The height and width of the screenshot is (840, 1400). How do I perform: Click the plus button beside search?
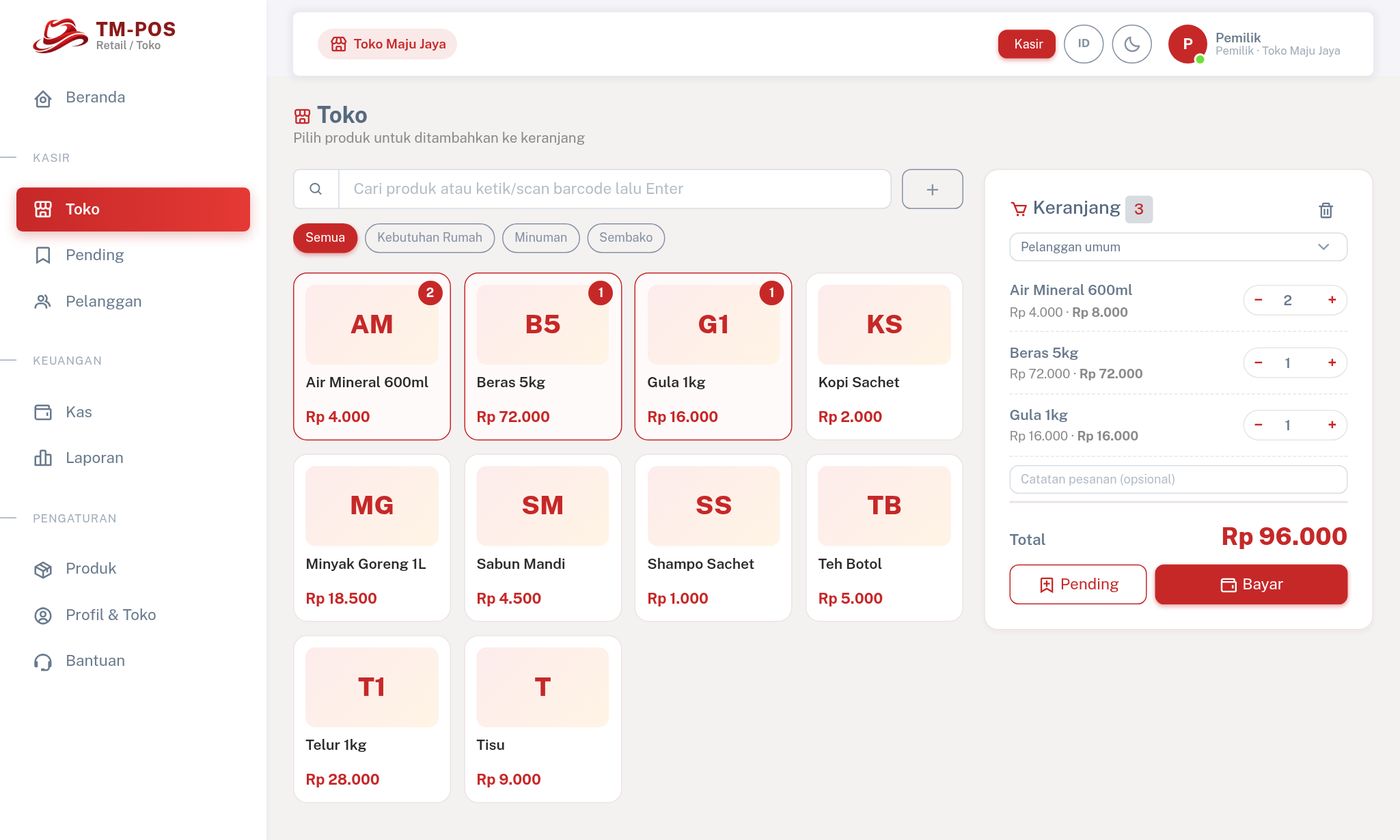click(932, 189)
